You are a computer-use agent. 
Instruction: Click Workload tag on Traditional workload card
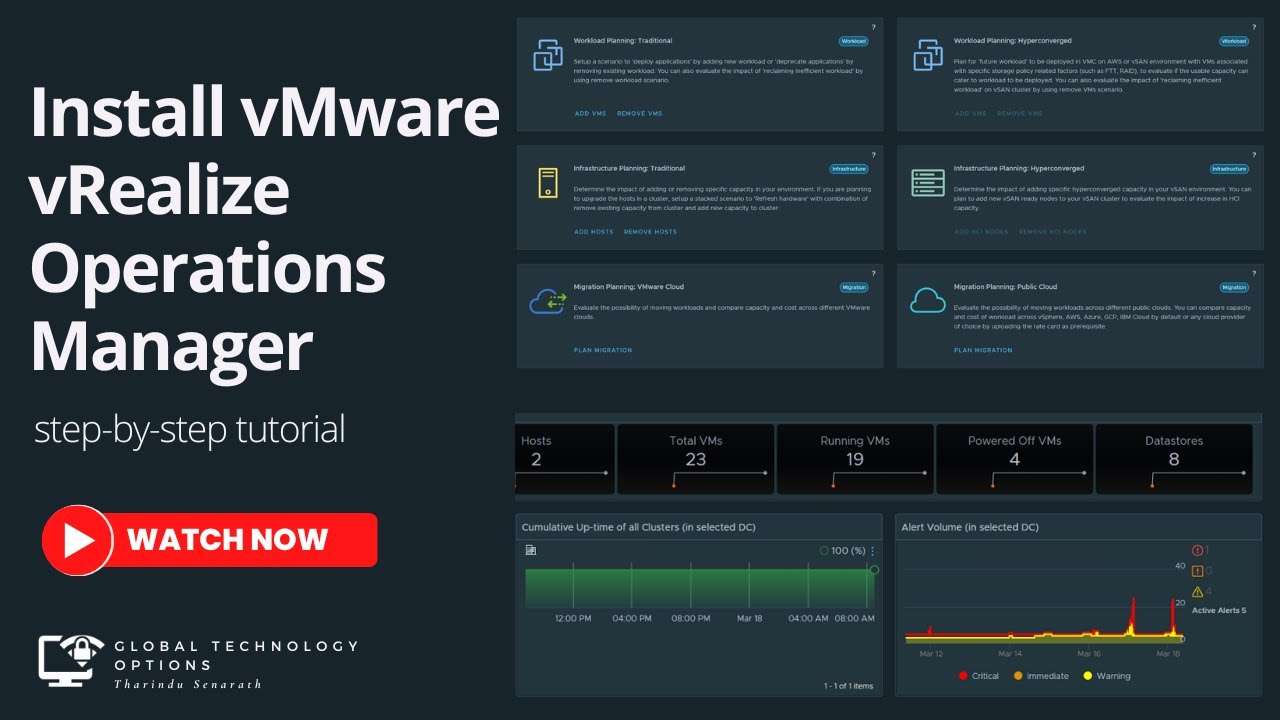[853, 41]
